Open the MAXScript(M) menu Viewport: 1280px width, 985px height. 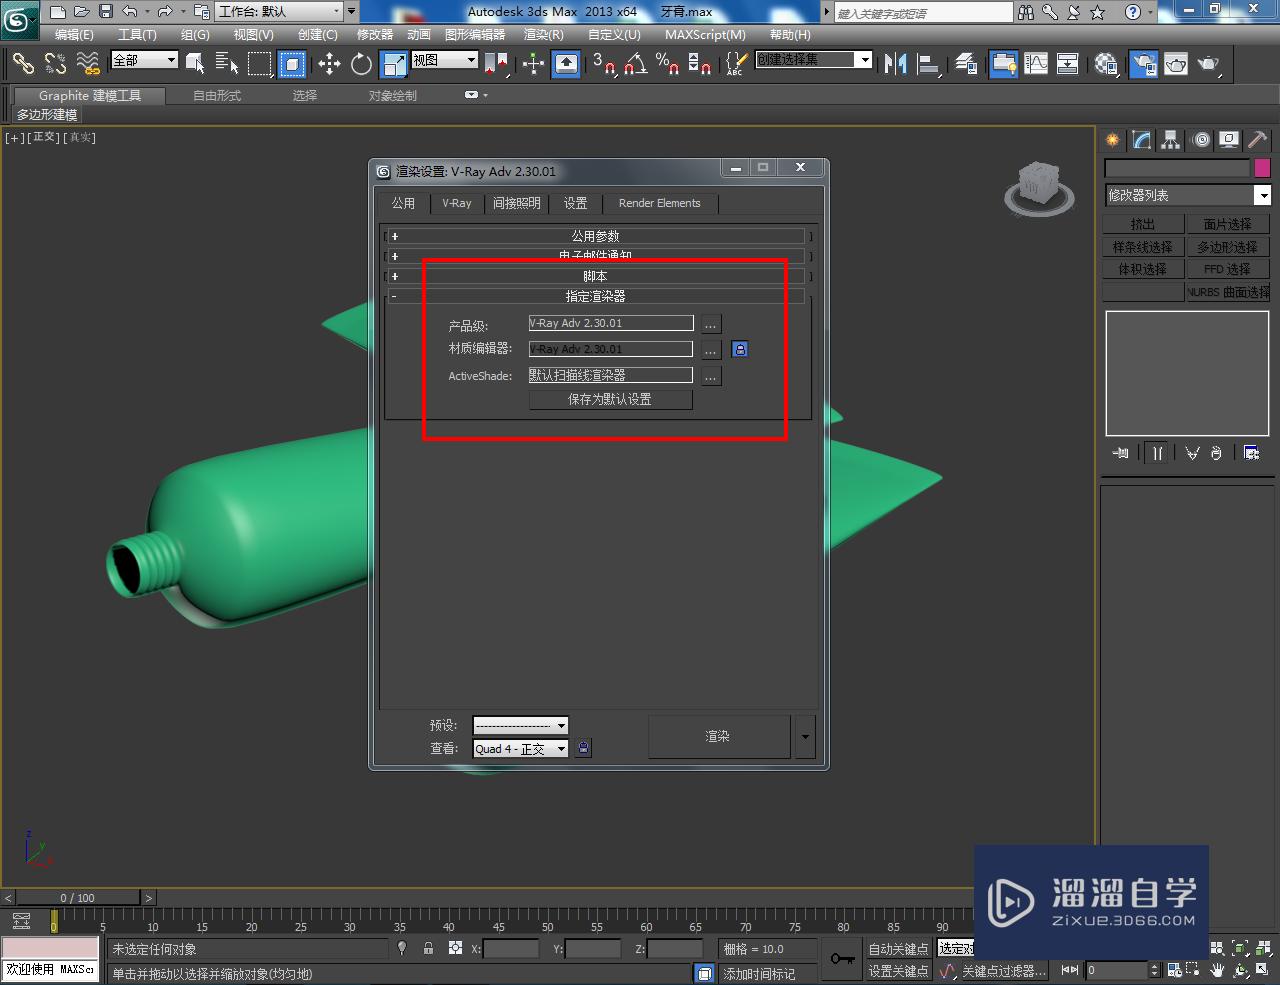tap(705, 34)
